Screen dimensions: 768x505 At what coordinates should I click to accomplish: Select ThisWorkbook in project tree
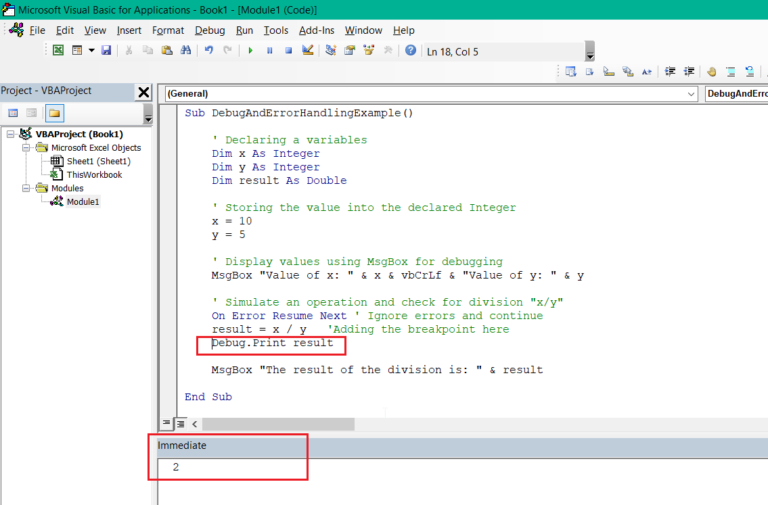tap(94, 174)
